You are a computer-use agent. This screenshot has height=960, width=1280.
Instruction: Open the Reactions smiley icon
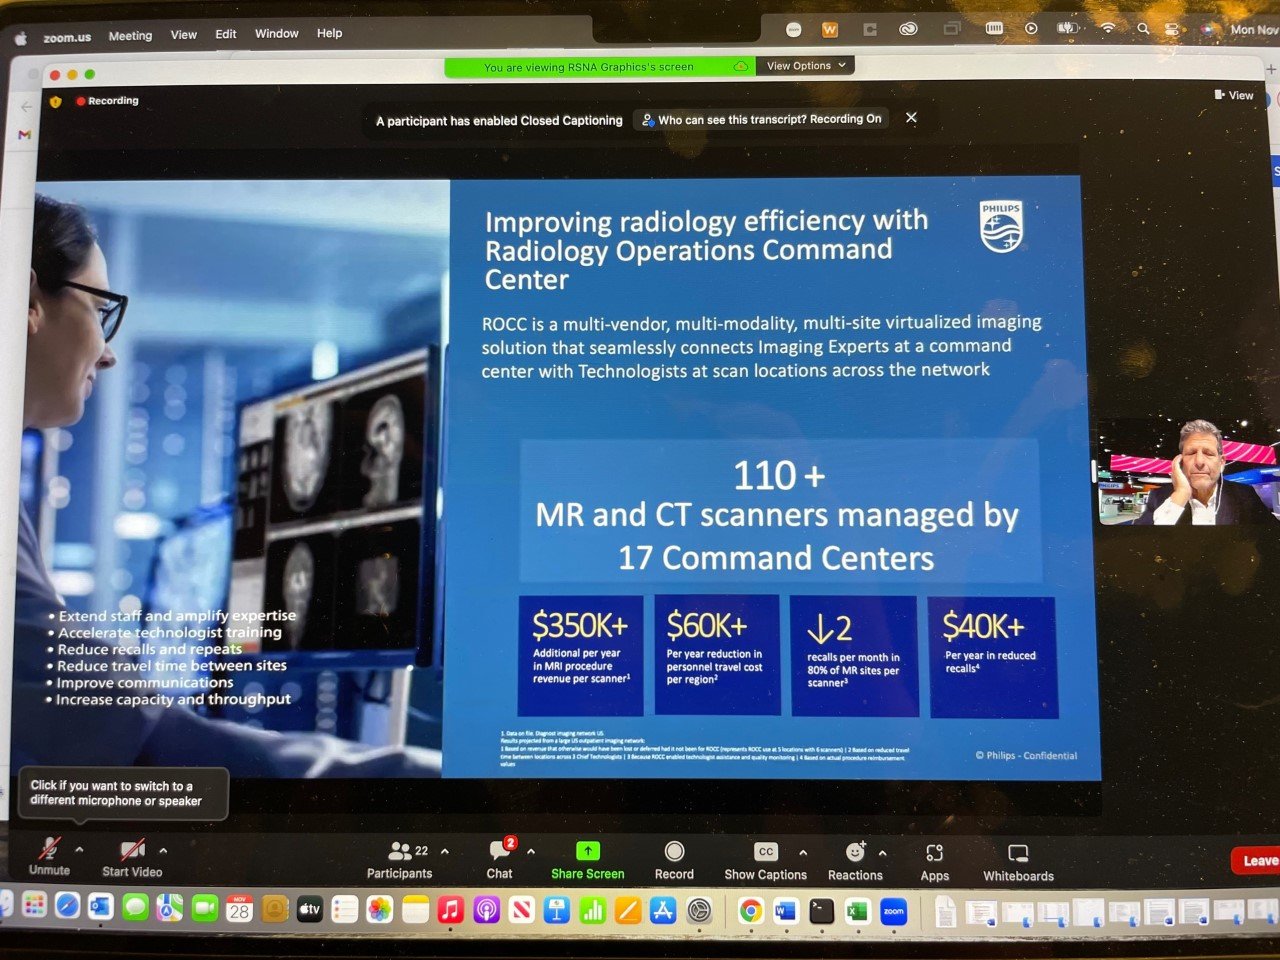coord(855,852)
